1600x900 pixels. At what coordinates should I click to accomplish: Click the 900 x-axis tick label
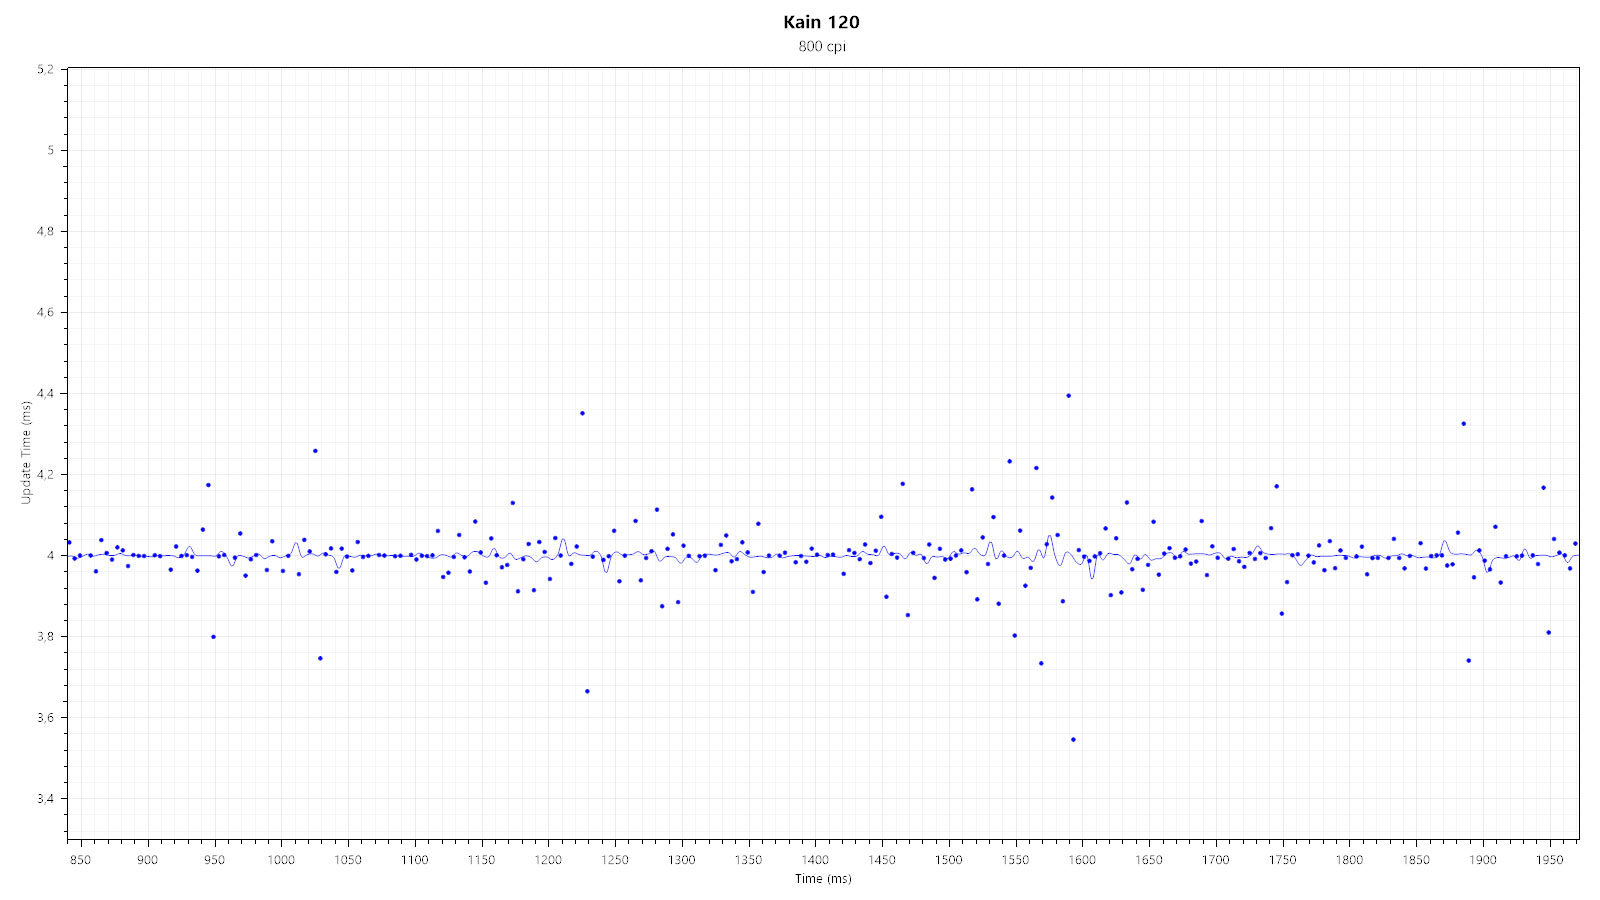[147, 860]
